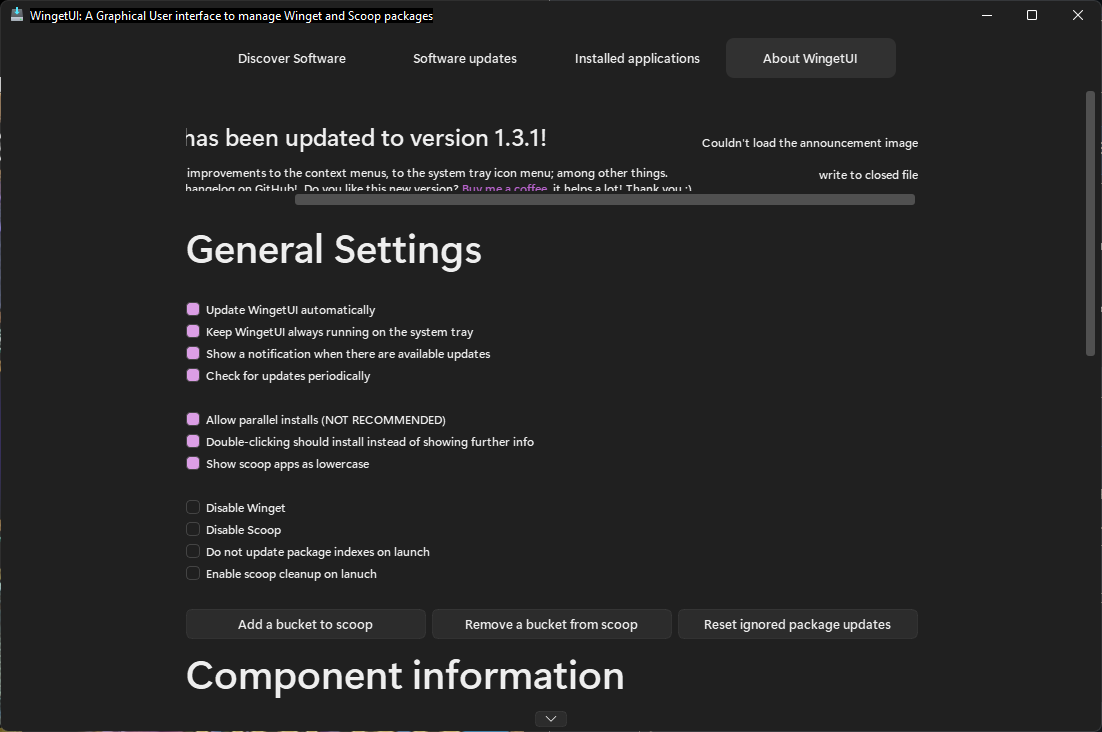
Task: Turn off showing scoop apps as lowercase
Action: point(192,463)
